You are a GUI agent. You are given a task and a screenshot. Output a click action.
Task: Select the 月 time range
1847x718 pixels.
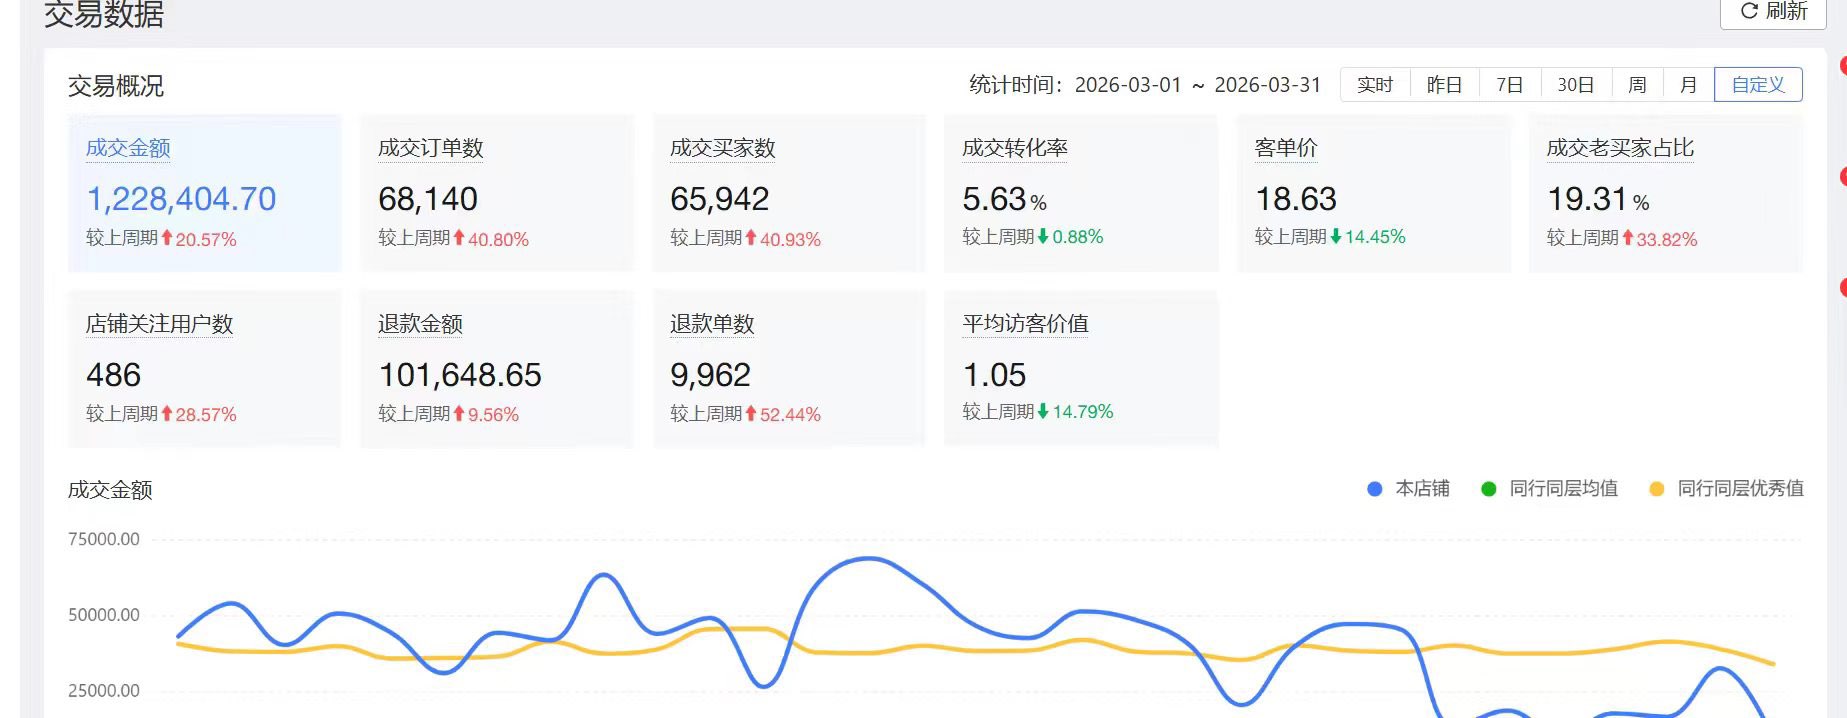[x=1688, y=85]
